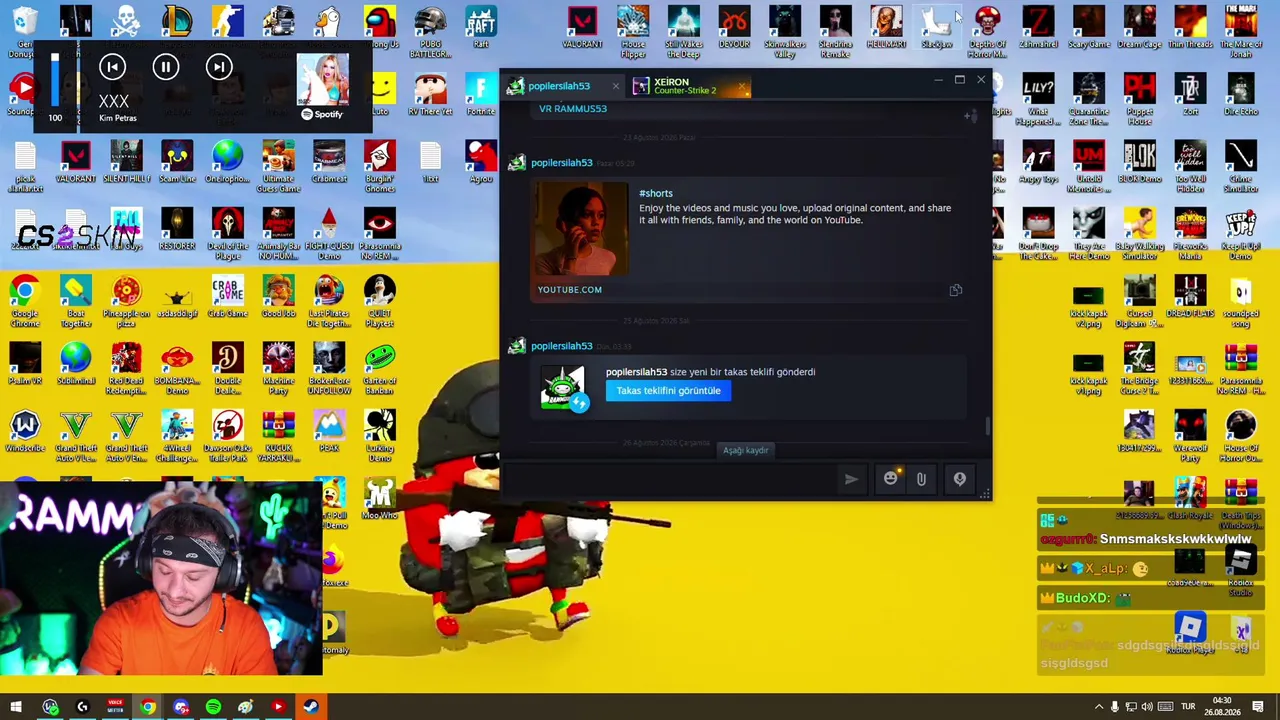Image resolution: width=1280 pixels, height=720 pixels.
Task: Launch RESTORER desktop icon
Action: pos(177,229)
